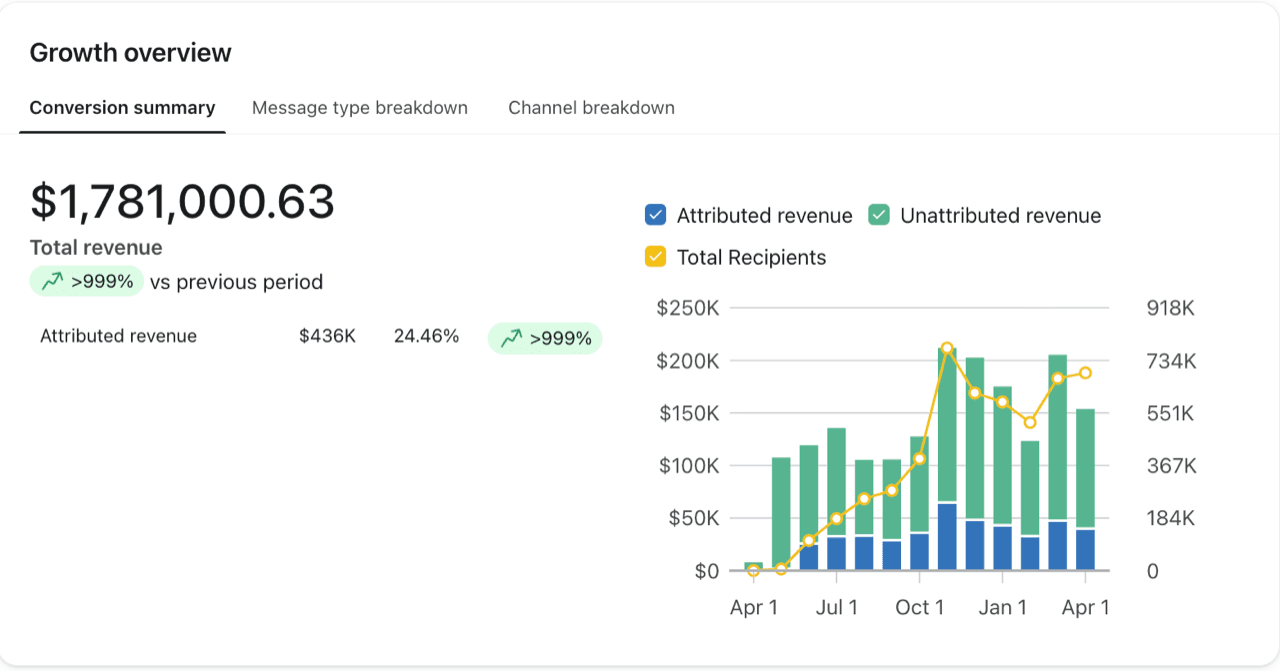Click the $50K y-axis label

[x=694, y=518]
